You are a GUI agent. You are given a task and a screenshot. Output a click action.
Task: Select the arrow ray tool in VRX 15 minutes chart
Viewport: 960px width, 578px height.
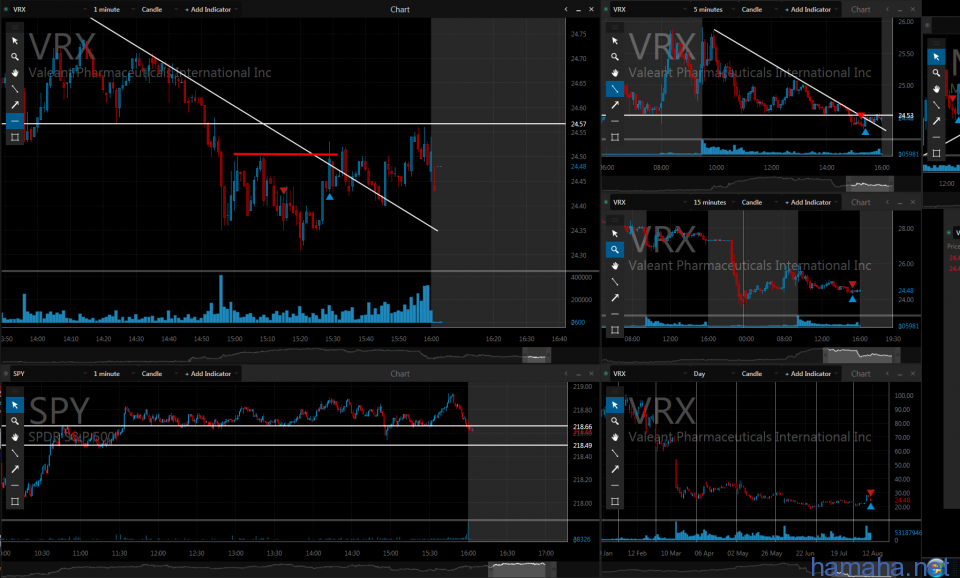click(615, 298)
